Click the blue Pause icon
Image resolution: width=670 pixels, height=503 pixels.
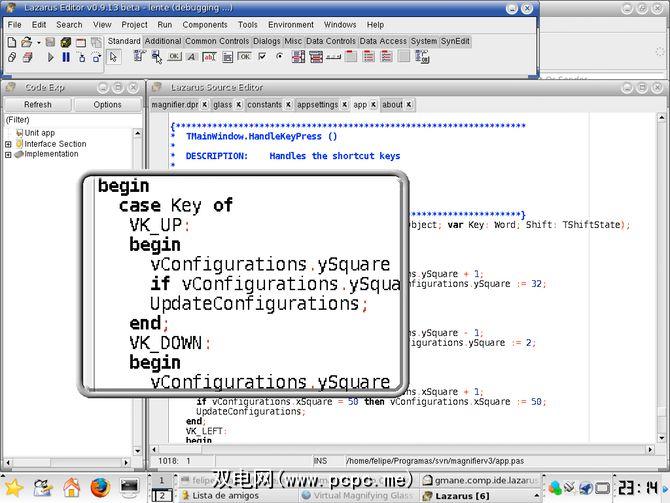[x=66, y=57]
